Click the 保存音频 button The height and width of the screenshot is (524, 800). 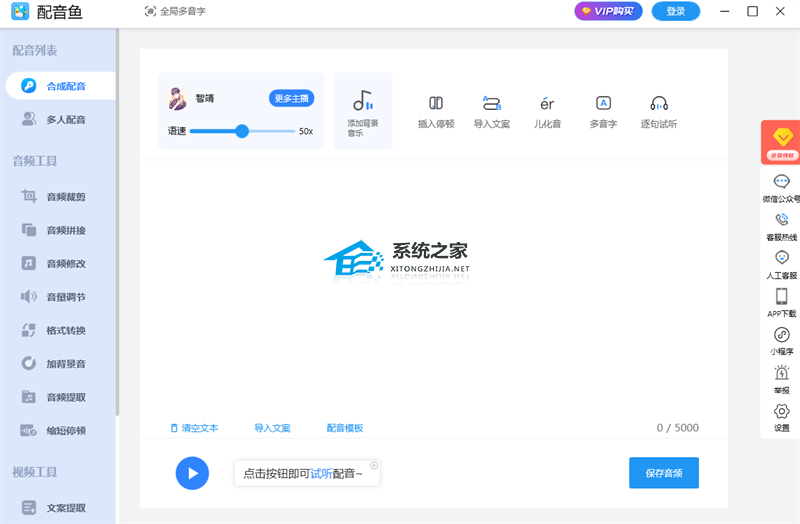pos(664,473)
